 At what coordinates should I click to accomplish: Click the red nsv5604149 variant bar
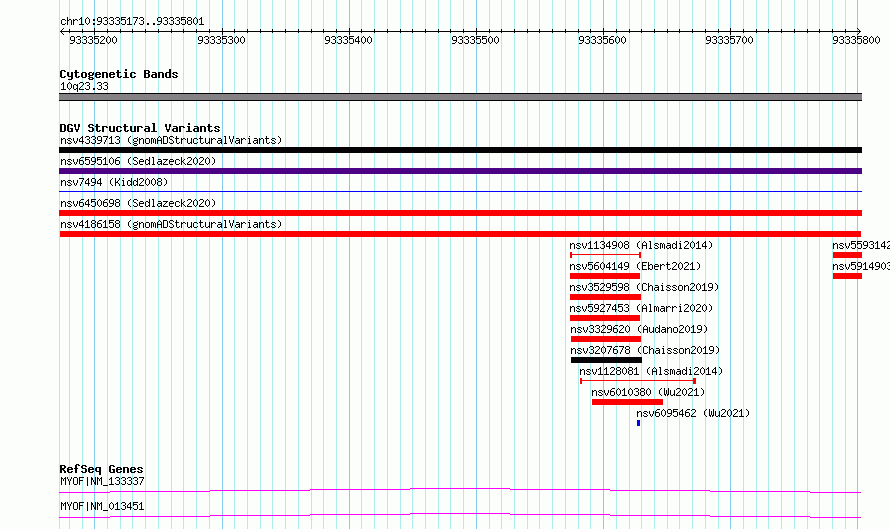[x=605, y=276]
